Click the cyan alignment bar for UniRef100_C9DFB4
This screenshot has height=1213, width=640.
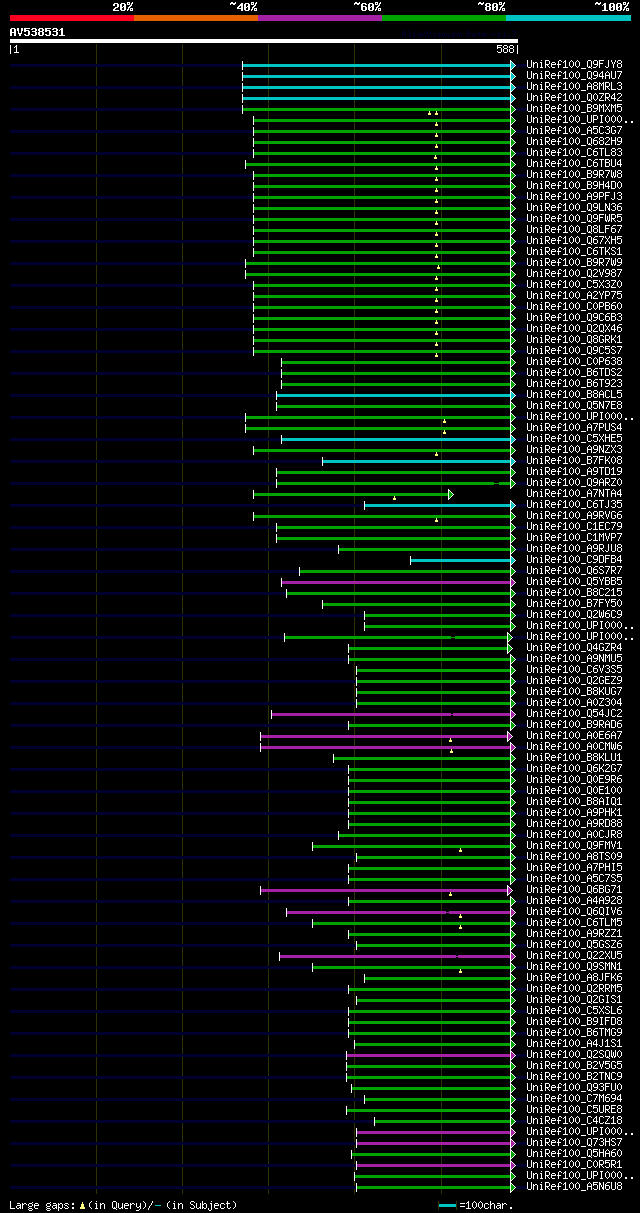(463, 559)
